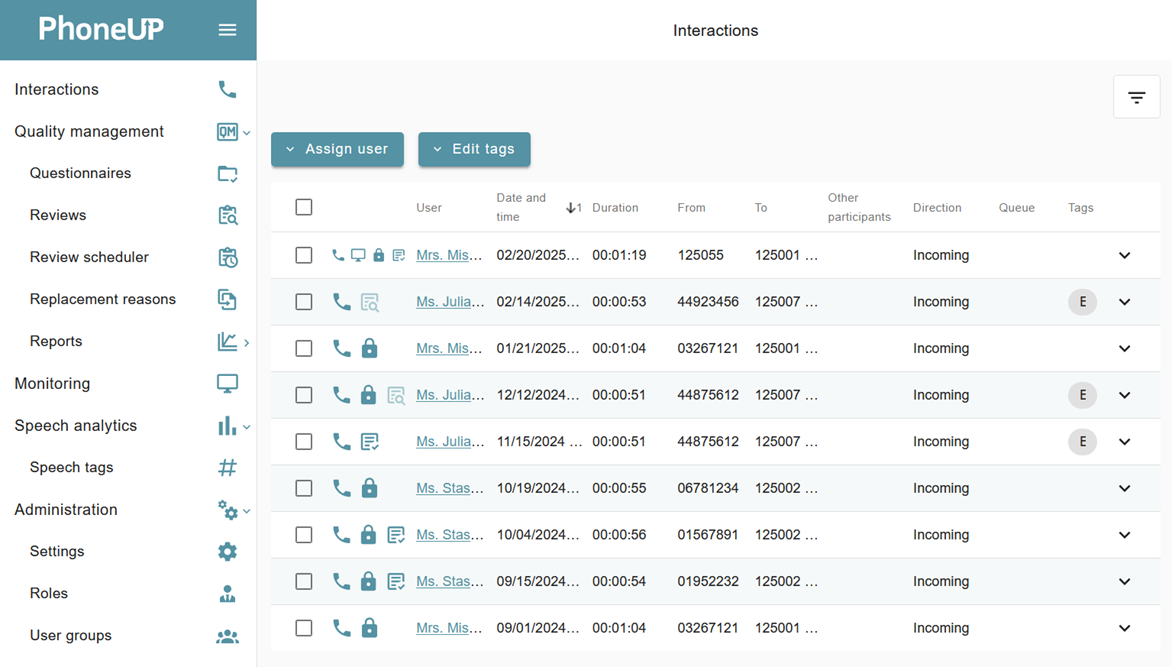Open user link Ms. Julia... in 11/15/2024 row
The image size is (1172, 667).
point(450,442)
